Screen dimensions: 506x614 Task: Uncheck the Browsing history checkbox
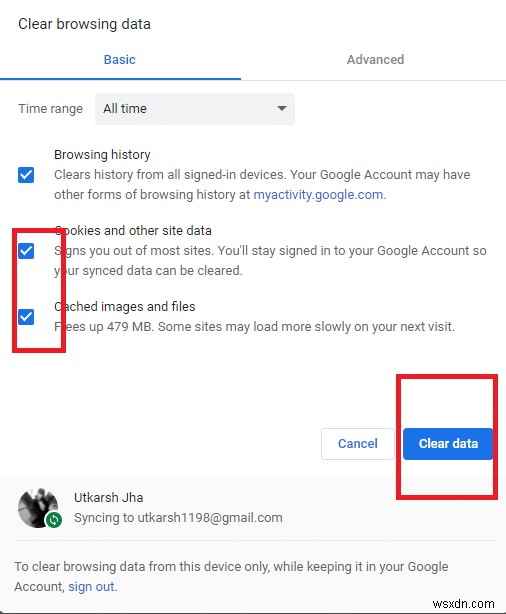[x=26, y=175]
